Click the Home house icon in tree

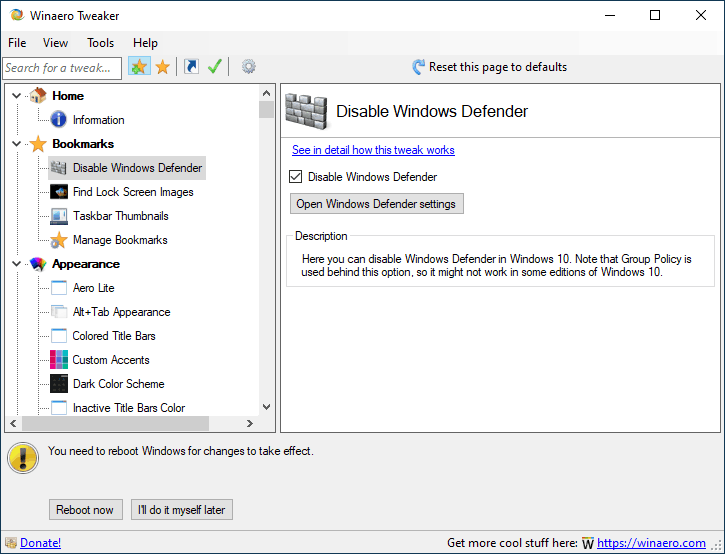point(38,95)
